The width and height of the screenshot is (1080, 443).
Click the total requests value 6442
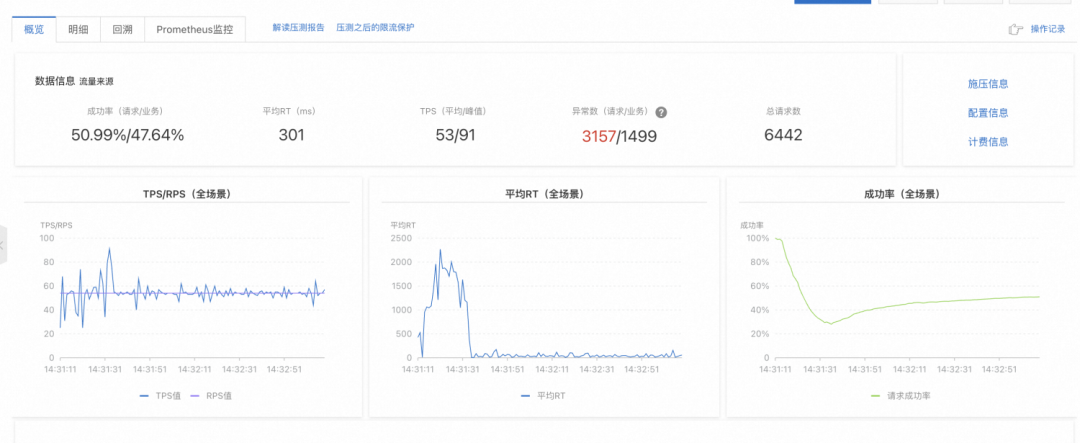[783, 135]
